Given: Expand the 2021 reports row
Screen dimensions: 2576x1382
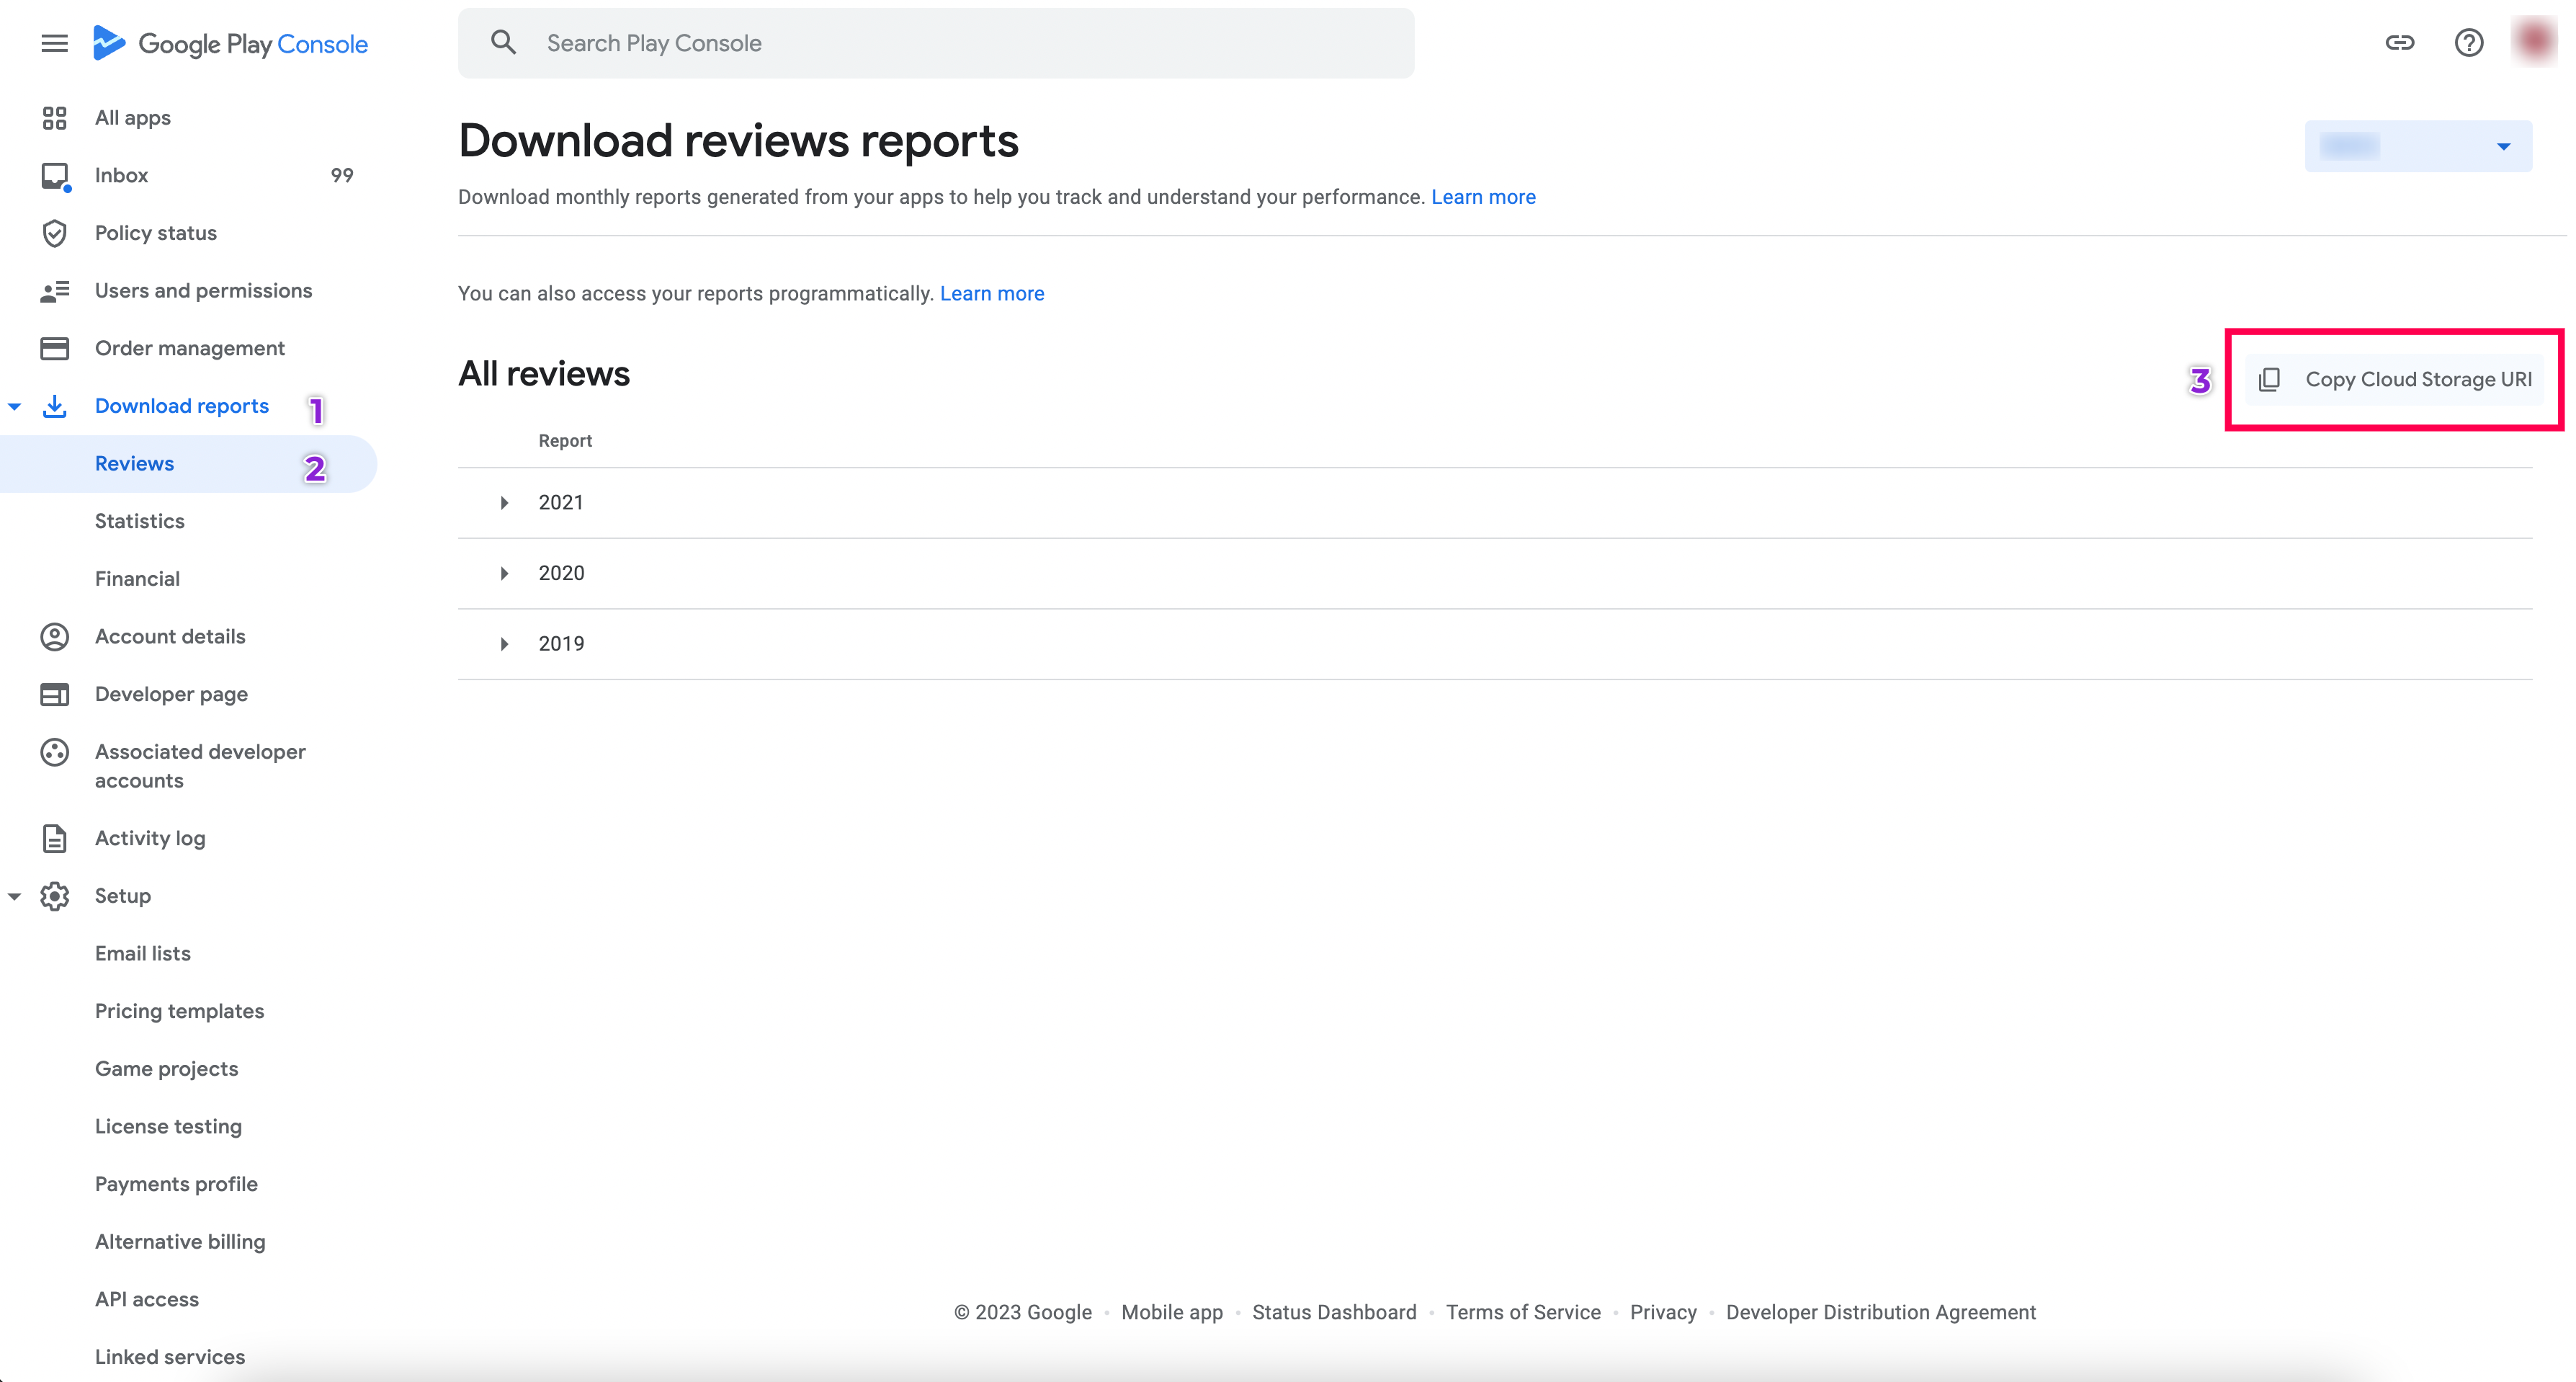Looking at the screenshot, I should tap(504, 502).
